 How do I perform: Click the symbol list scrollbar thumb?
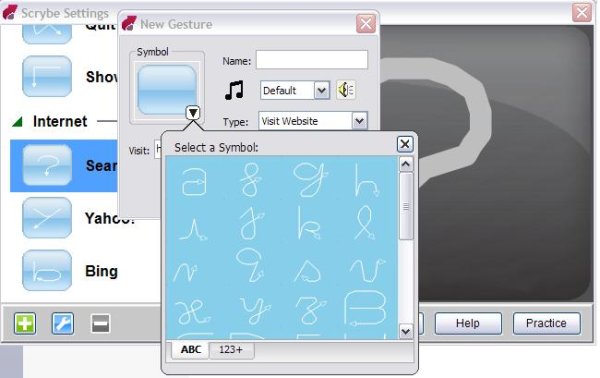tap(406, 207)
